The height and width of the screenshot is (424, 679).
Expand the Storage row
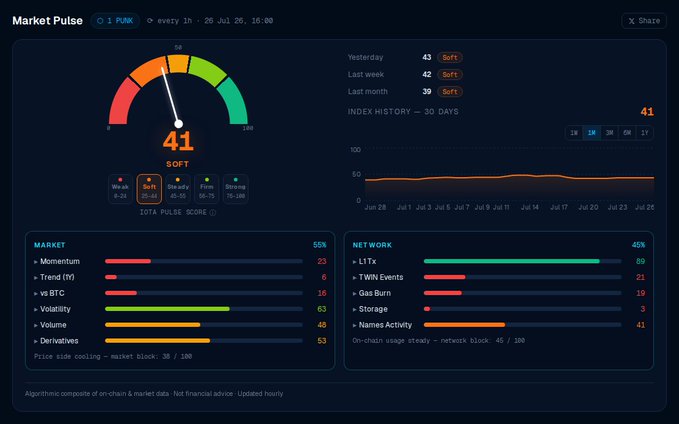[x=498, y=309]
